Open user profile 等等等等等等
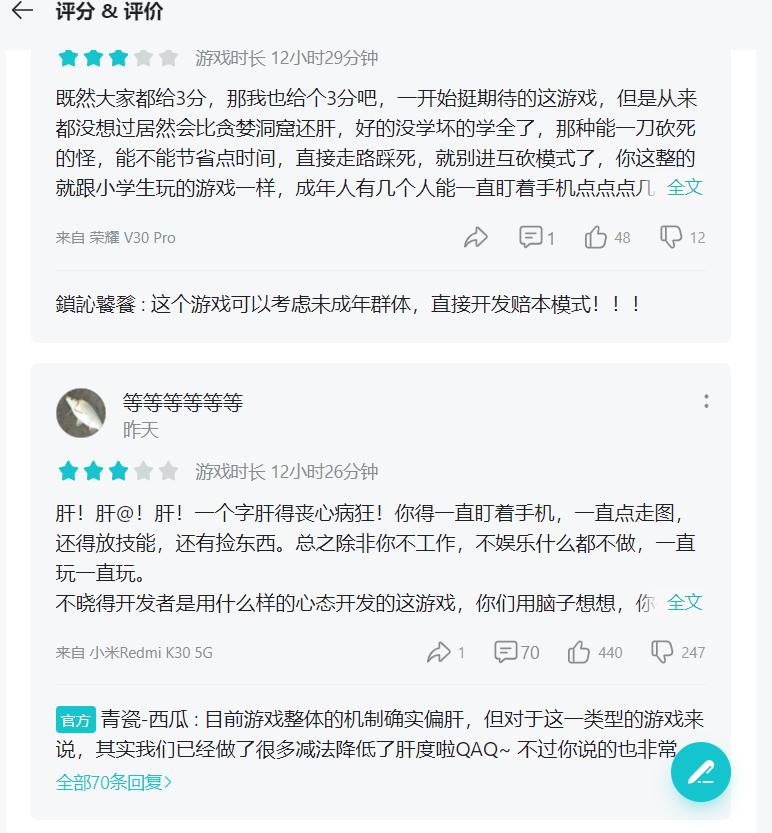772x833 pixels. pyautogui.click(x=183, y=402)
